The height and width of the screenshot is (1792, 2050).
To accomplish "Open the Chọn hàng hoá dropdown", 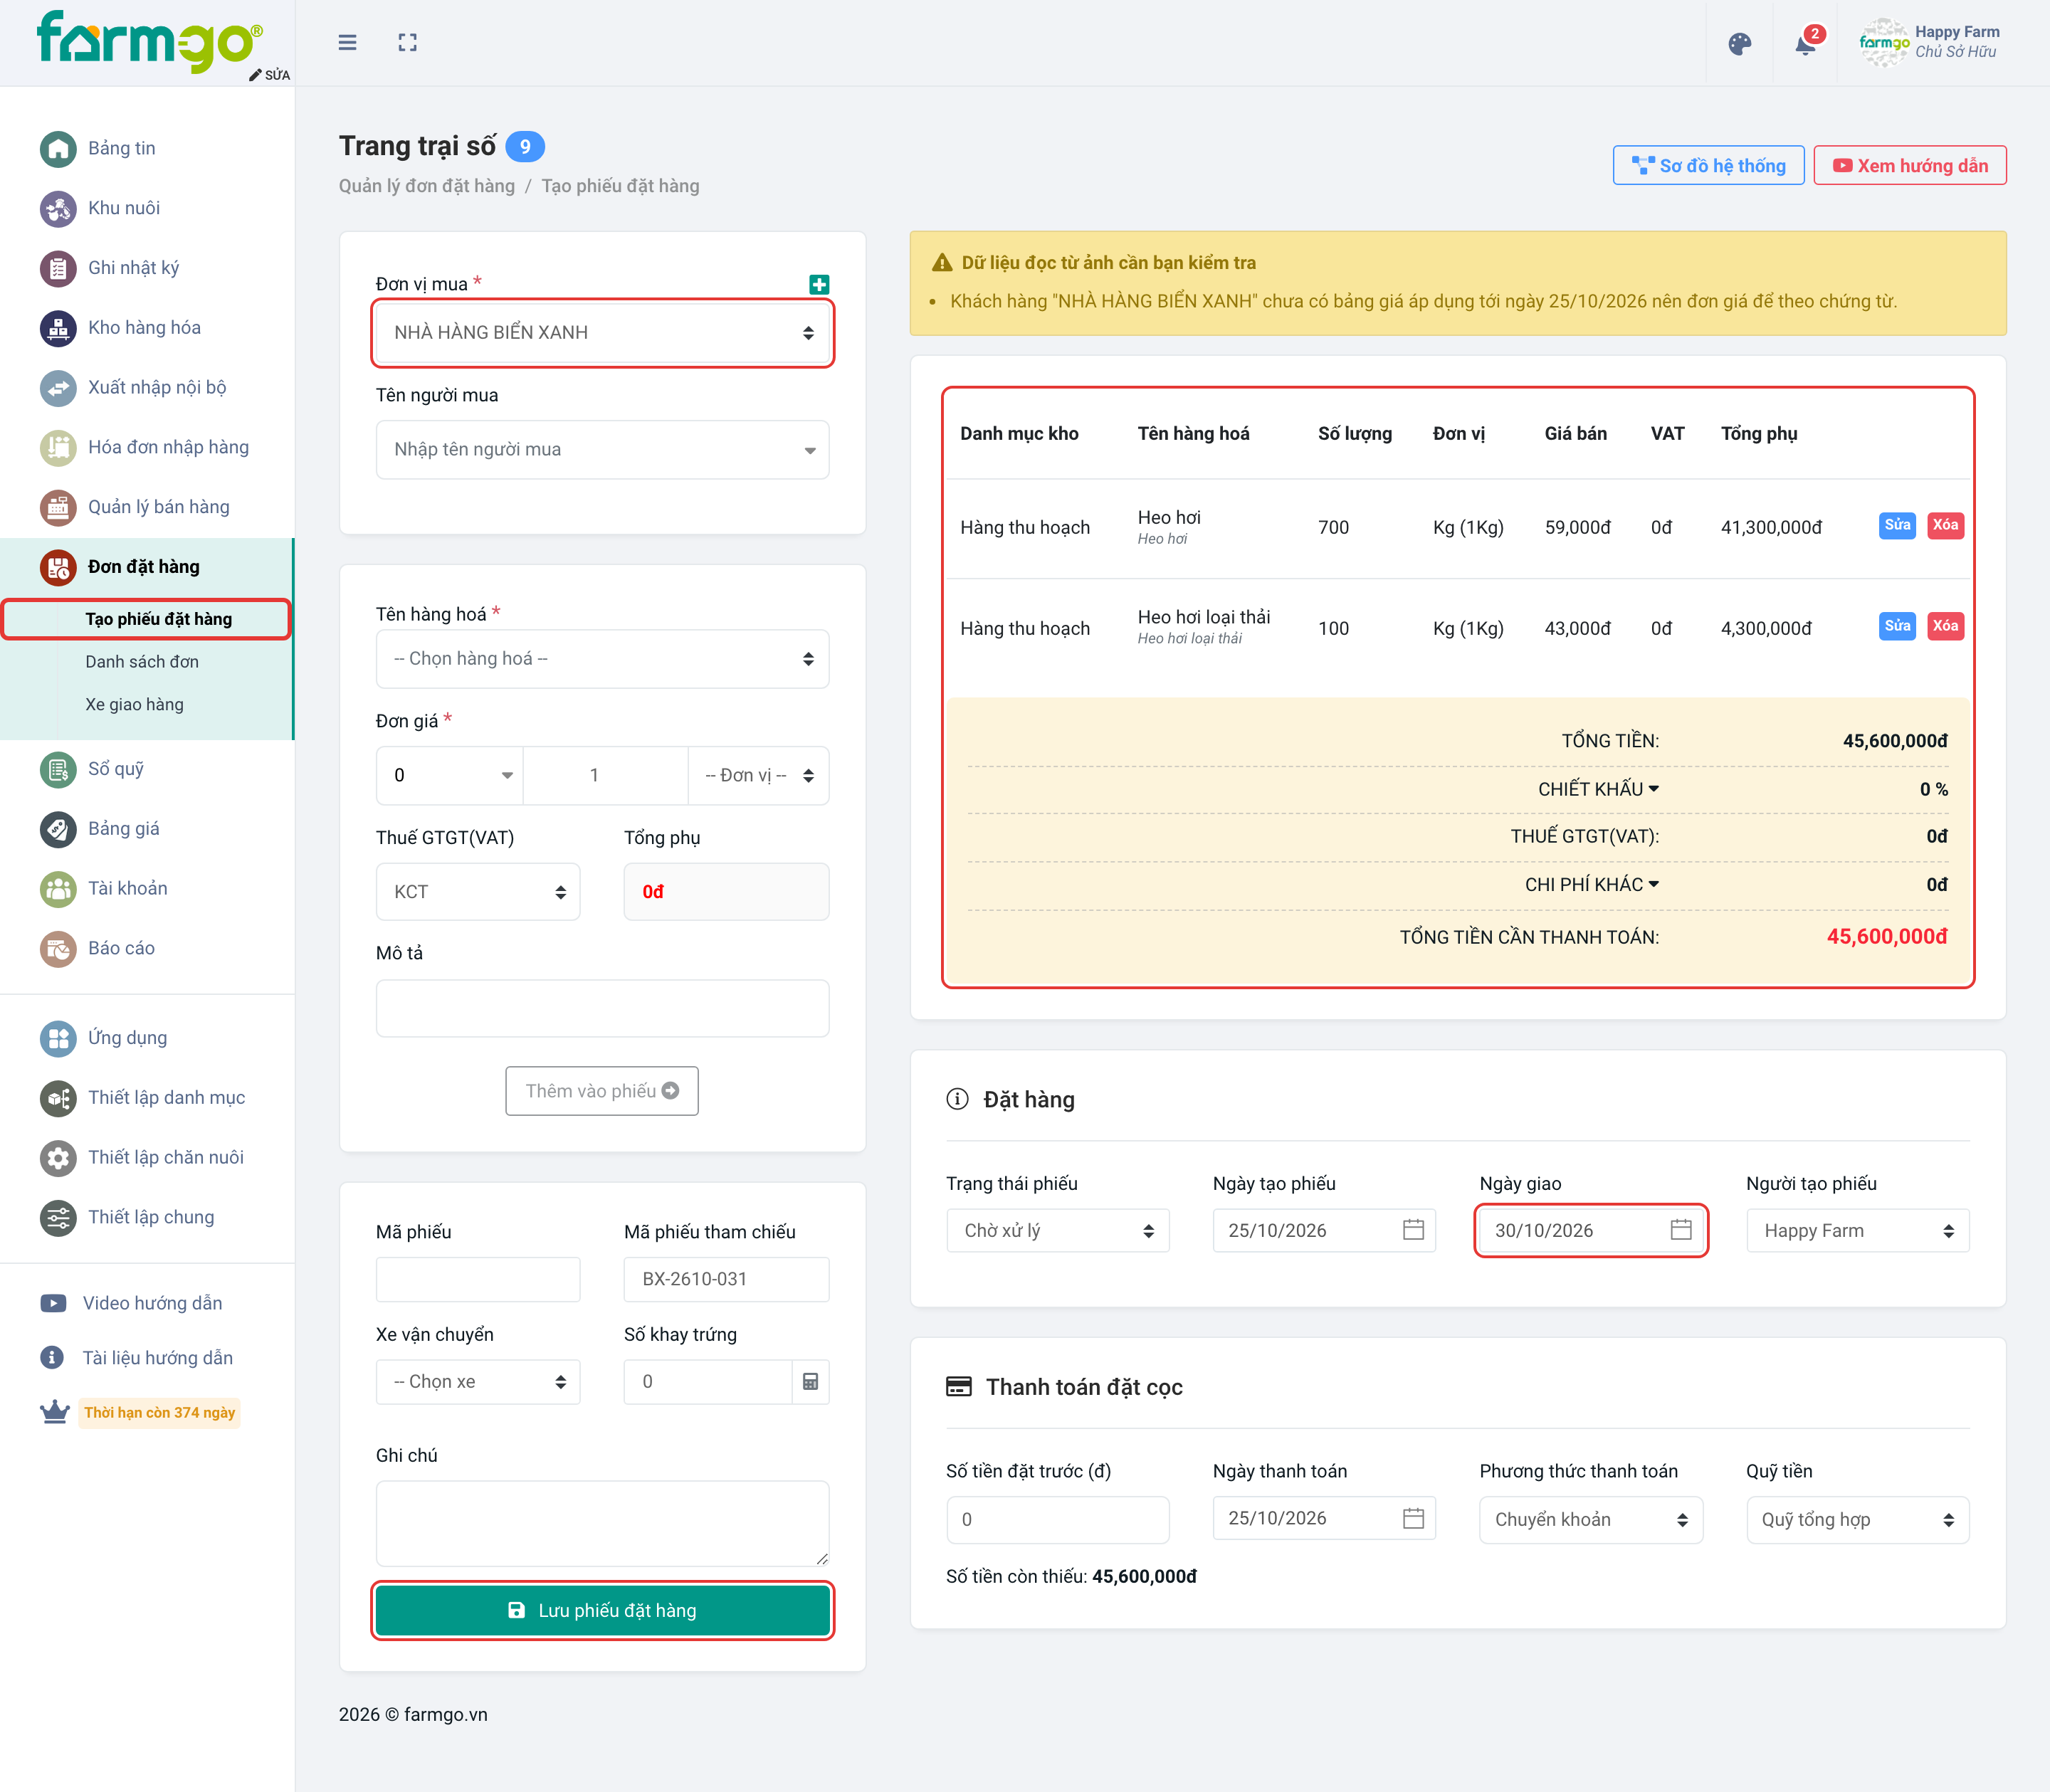I will (x=603, y=659).
